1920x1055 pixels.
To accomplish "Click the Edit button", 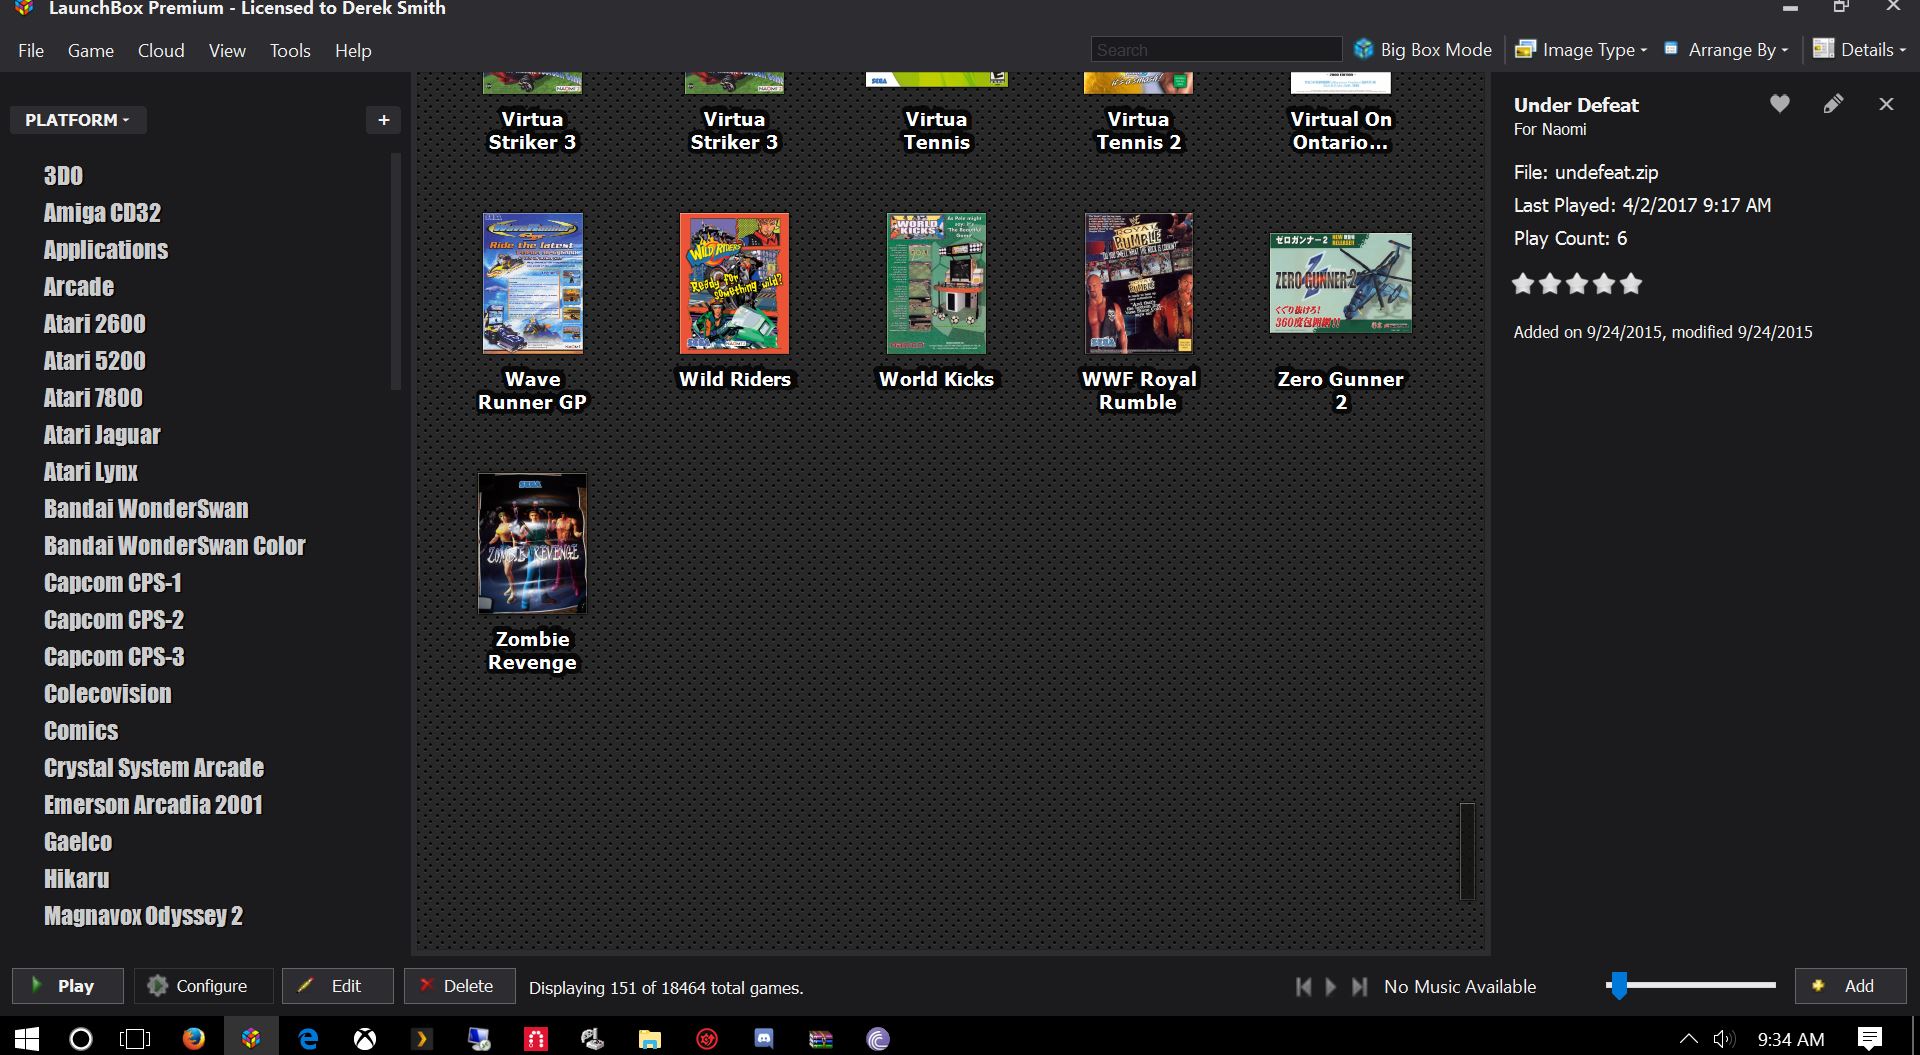I will coord(338,986).
